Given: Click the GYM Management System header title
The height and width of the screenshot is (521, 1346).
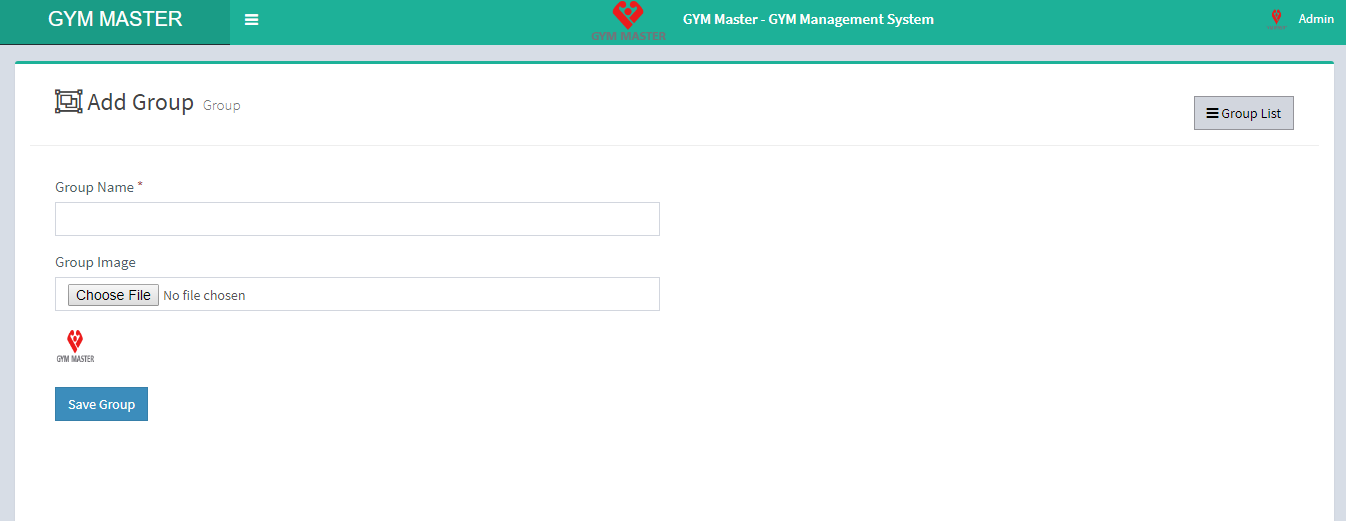Looking at the screenshot, I should (808, 19).
